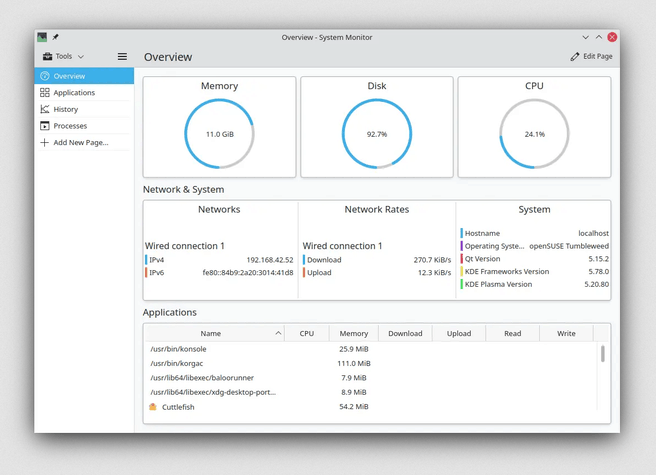Click the Tools toolbox icon
The height and width of the screenshot is (475, 656).
(47, 56)
